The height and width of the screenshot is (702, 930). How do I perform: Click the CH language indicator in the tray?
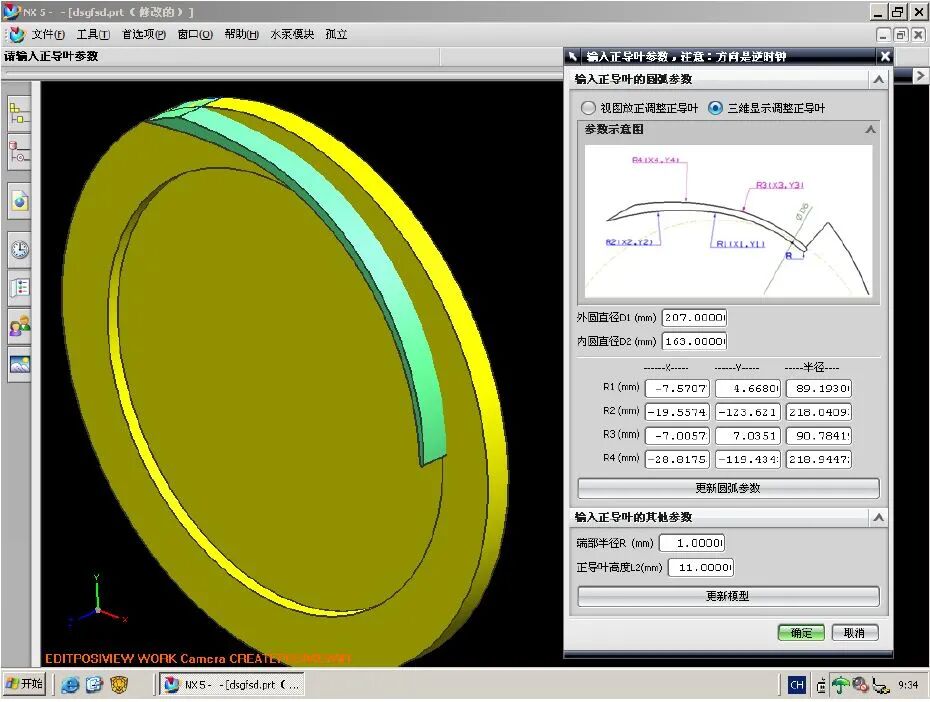point(797,685)
